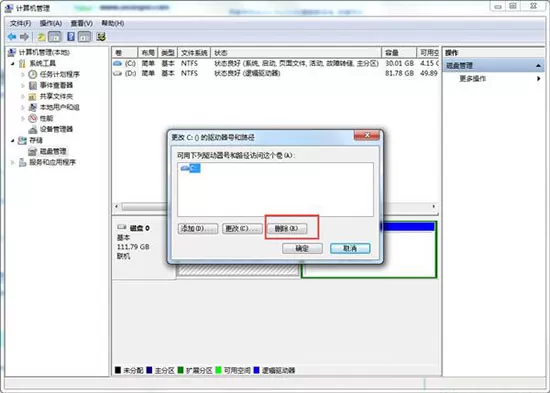550x393 pixels.
Task: Click the 添加(D)... button
Action: pos(198,229)
